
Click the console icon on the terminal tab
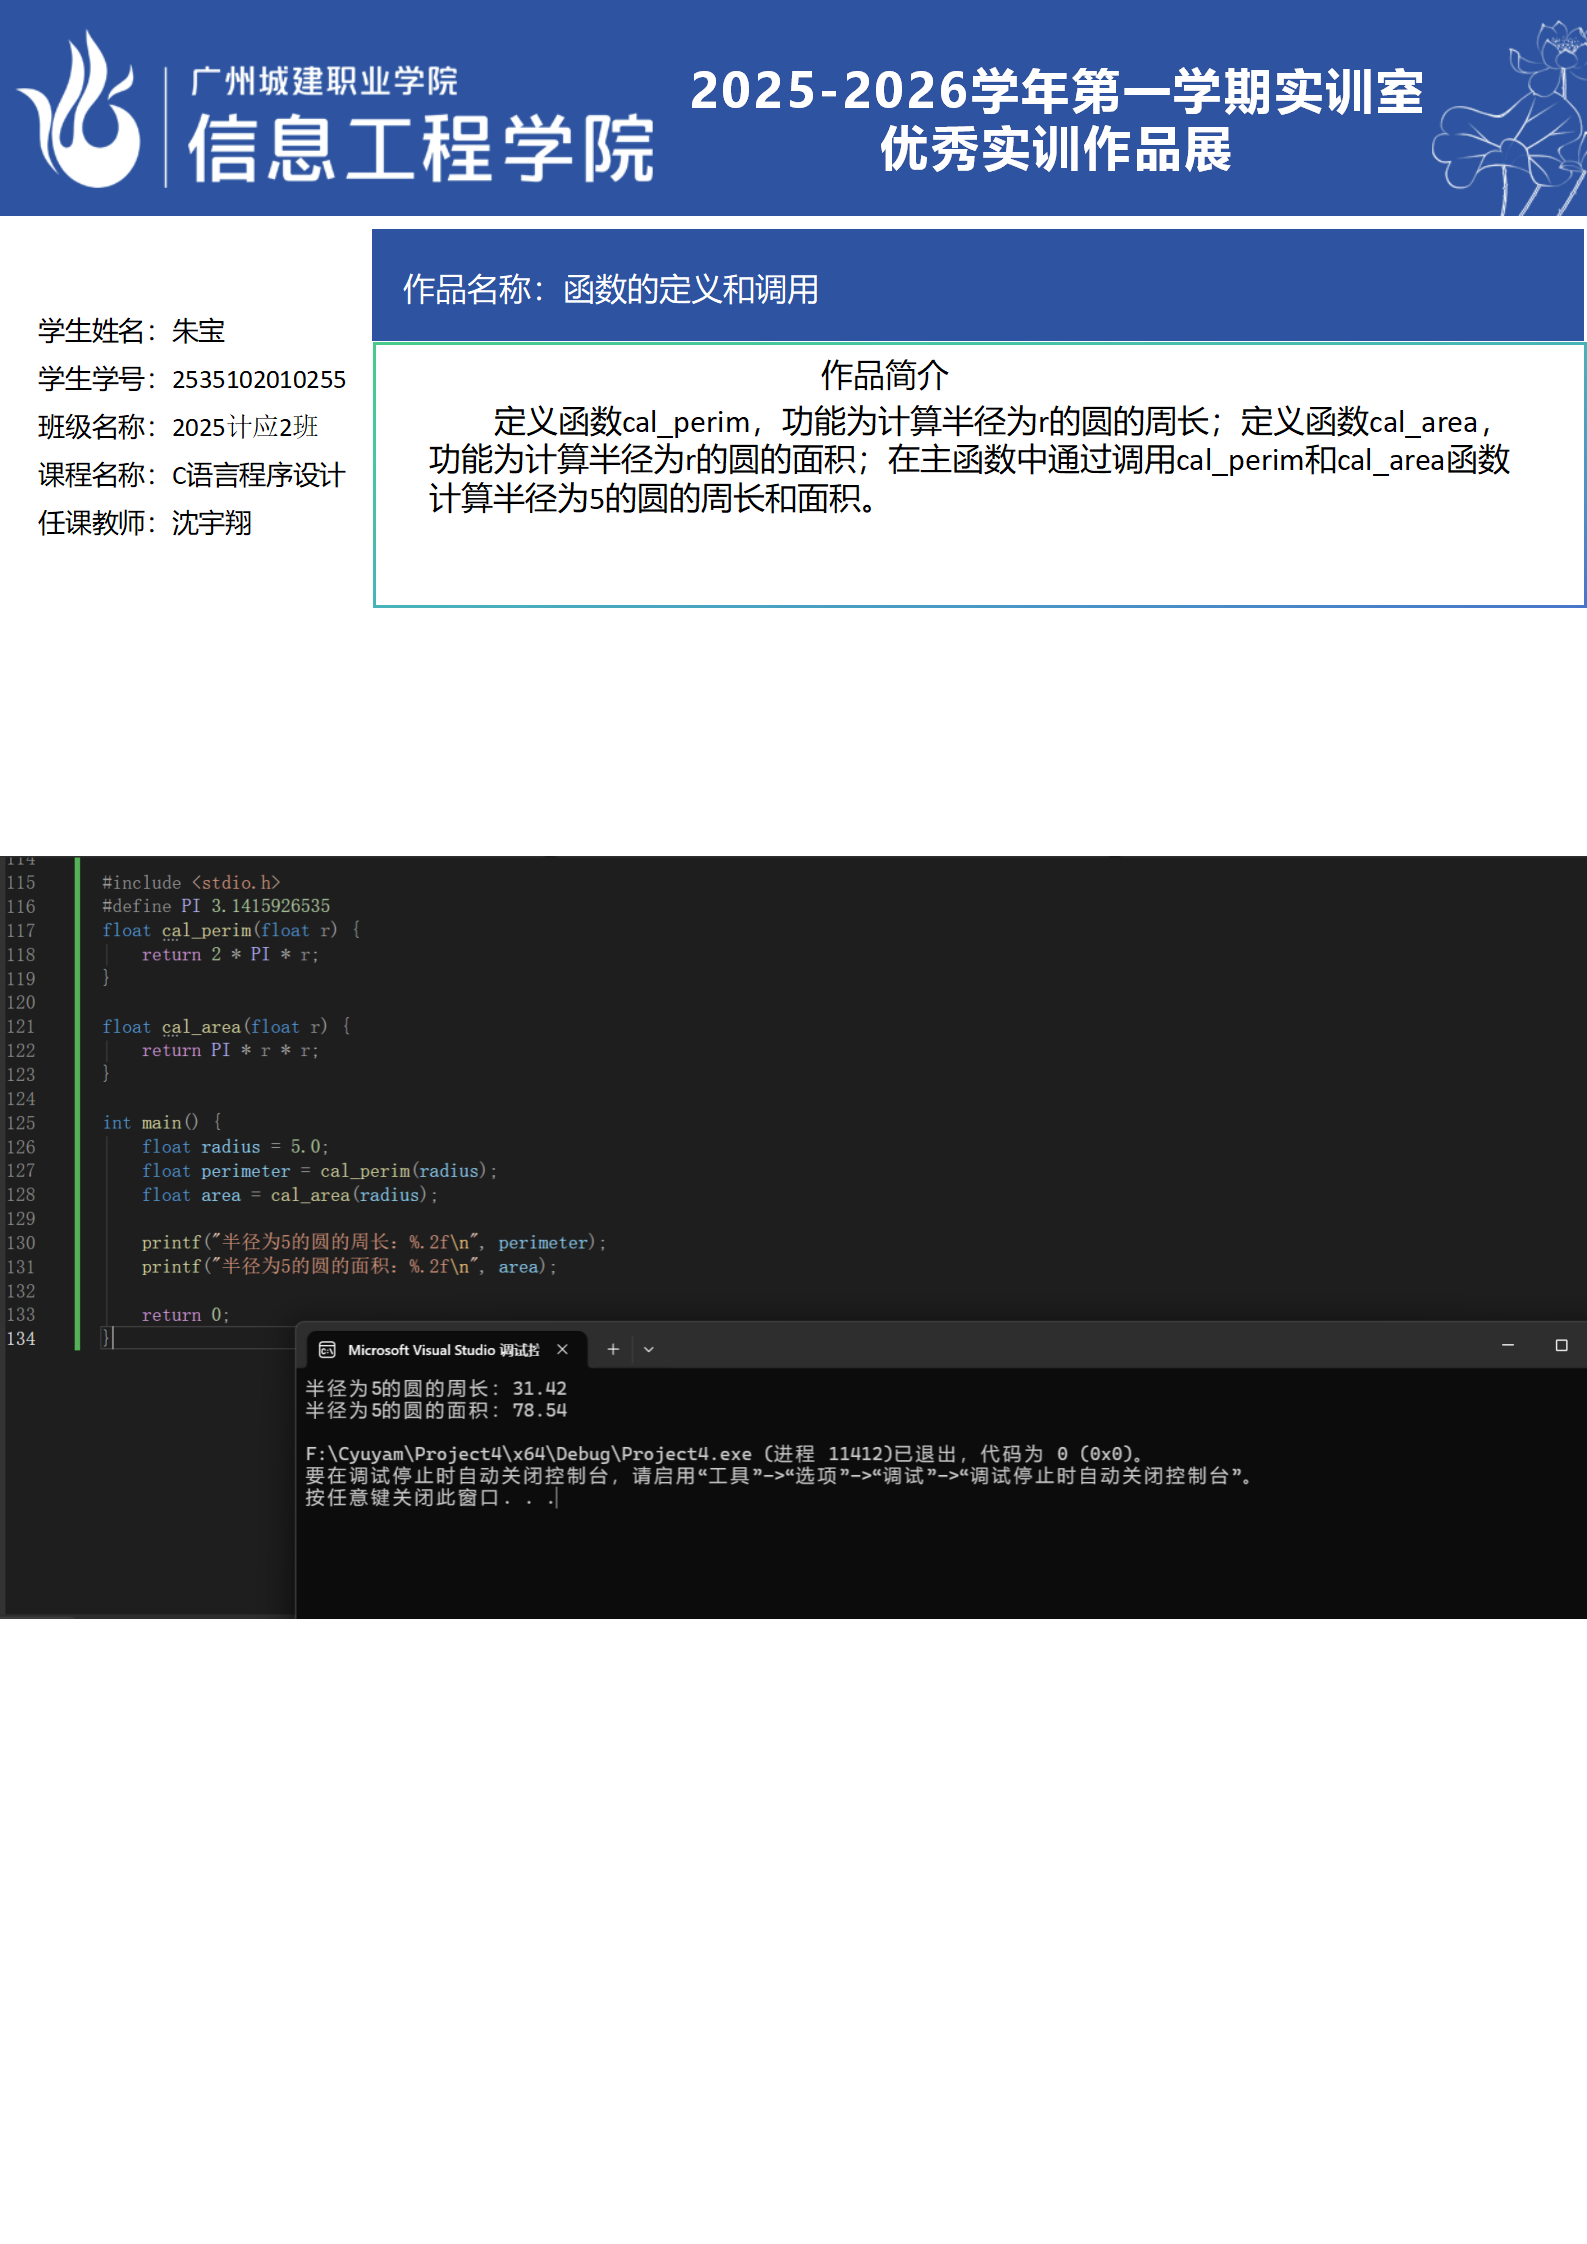click(x=327, y=1350)
